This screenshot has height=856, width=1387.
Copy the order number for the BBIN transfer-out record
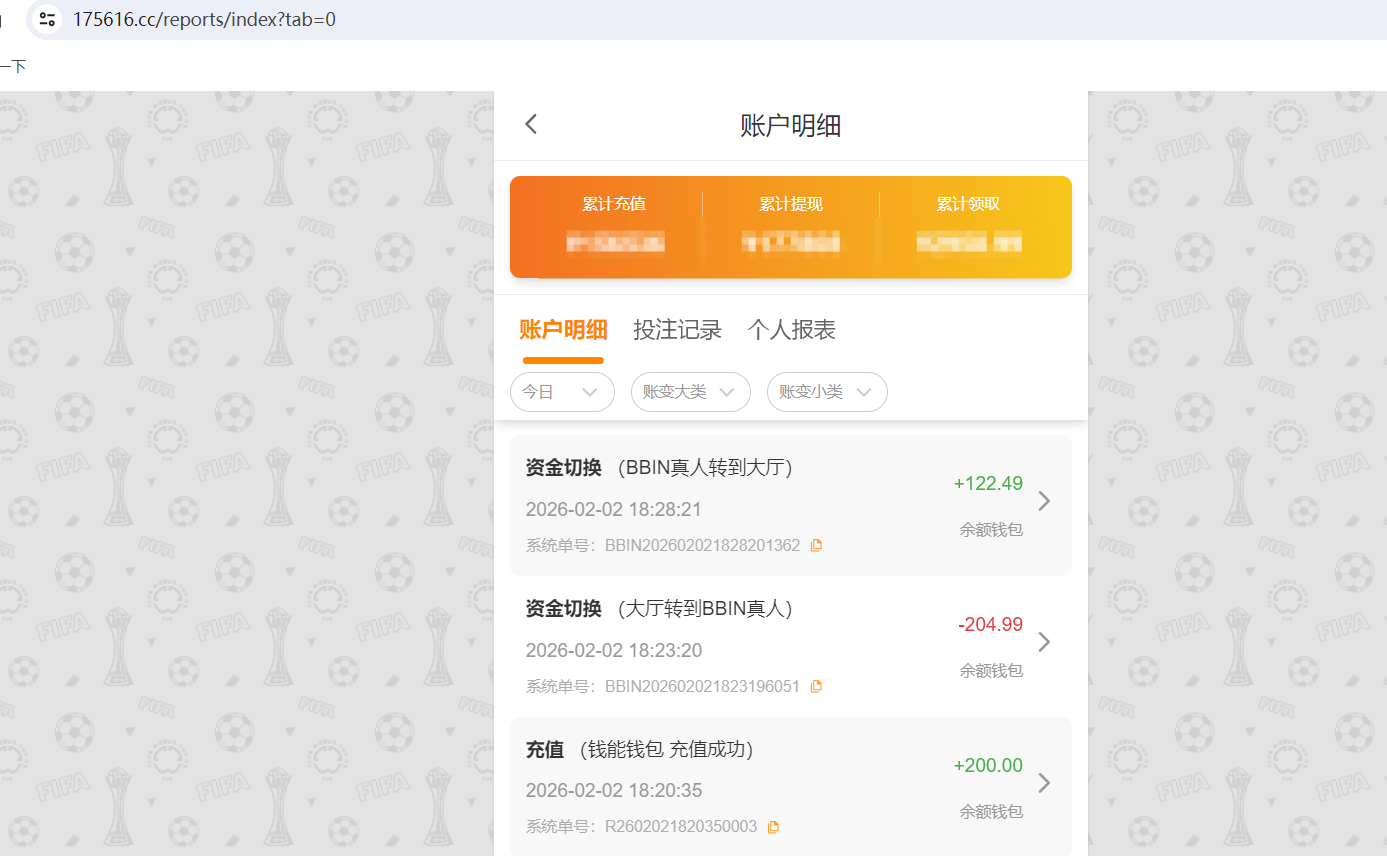pos(816,686)
